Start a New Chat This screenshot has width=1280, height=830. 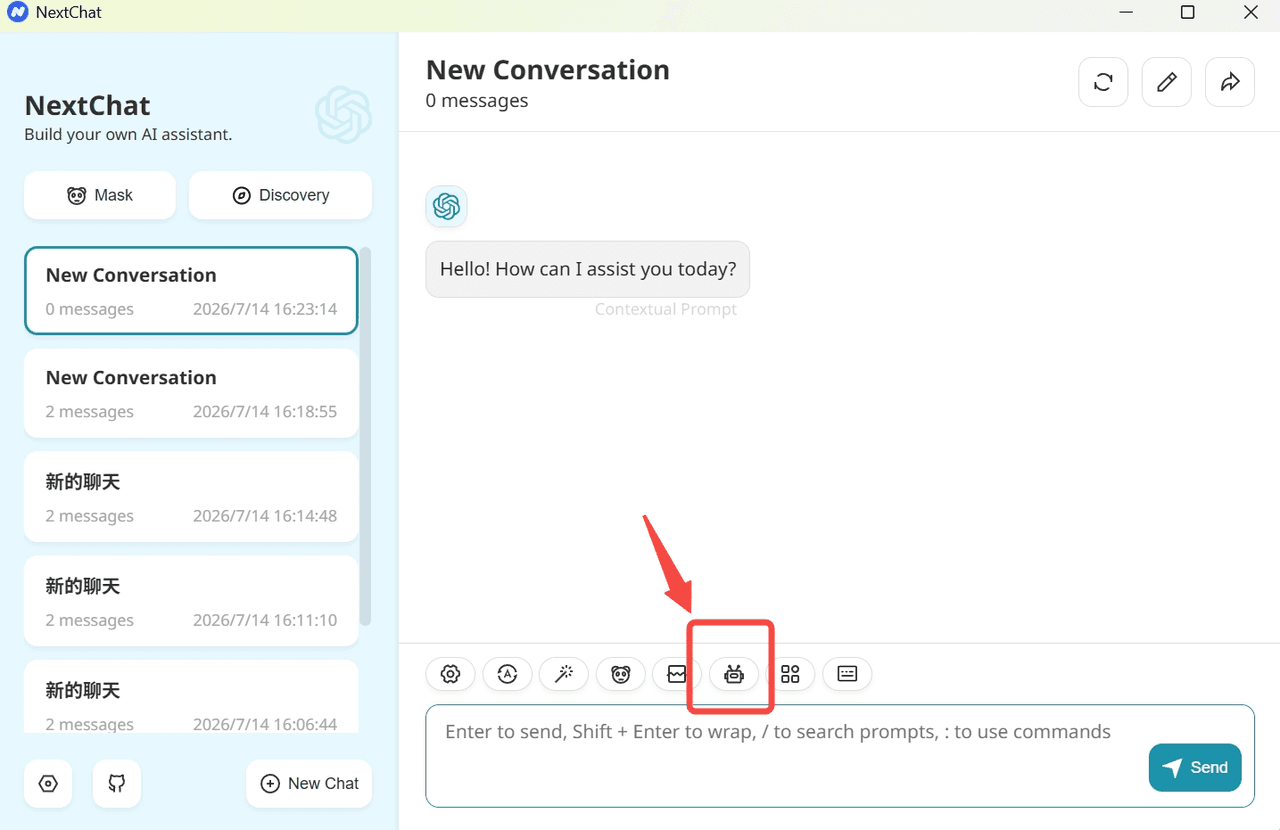[309, 783]
